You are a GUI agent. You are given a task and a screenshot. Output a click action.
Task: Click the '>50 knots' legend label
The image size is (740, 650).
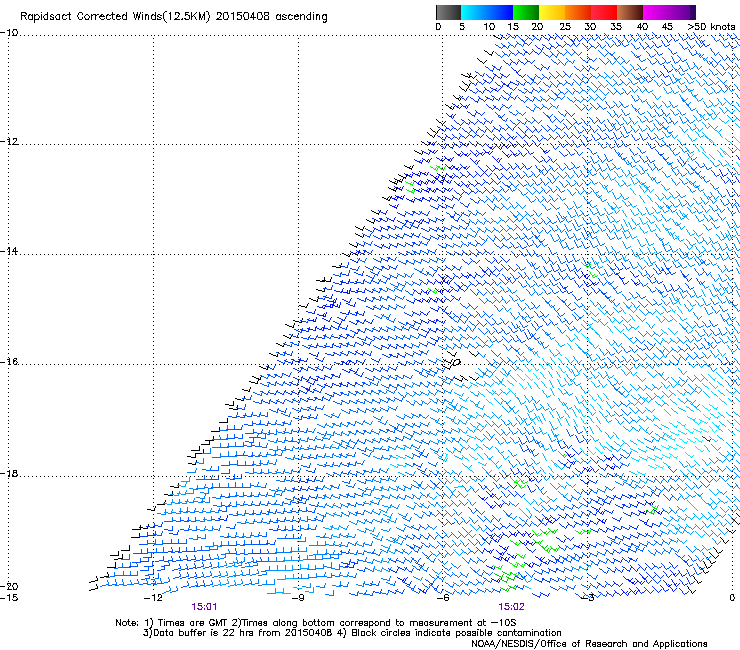[711, 27]
